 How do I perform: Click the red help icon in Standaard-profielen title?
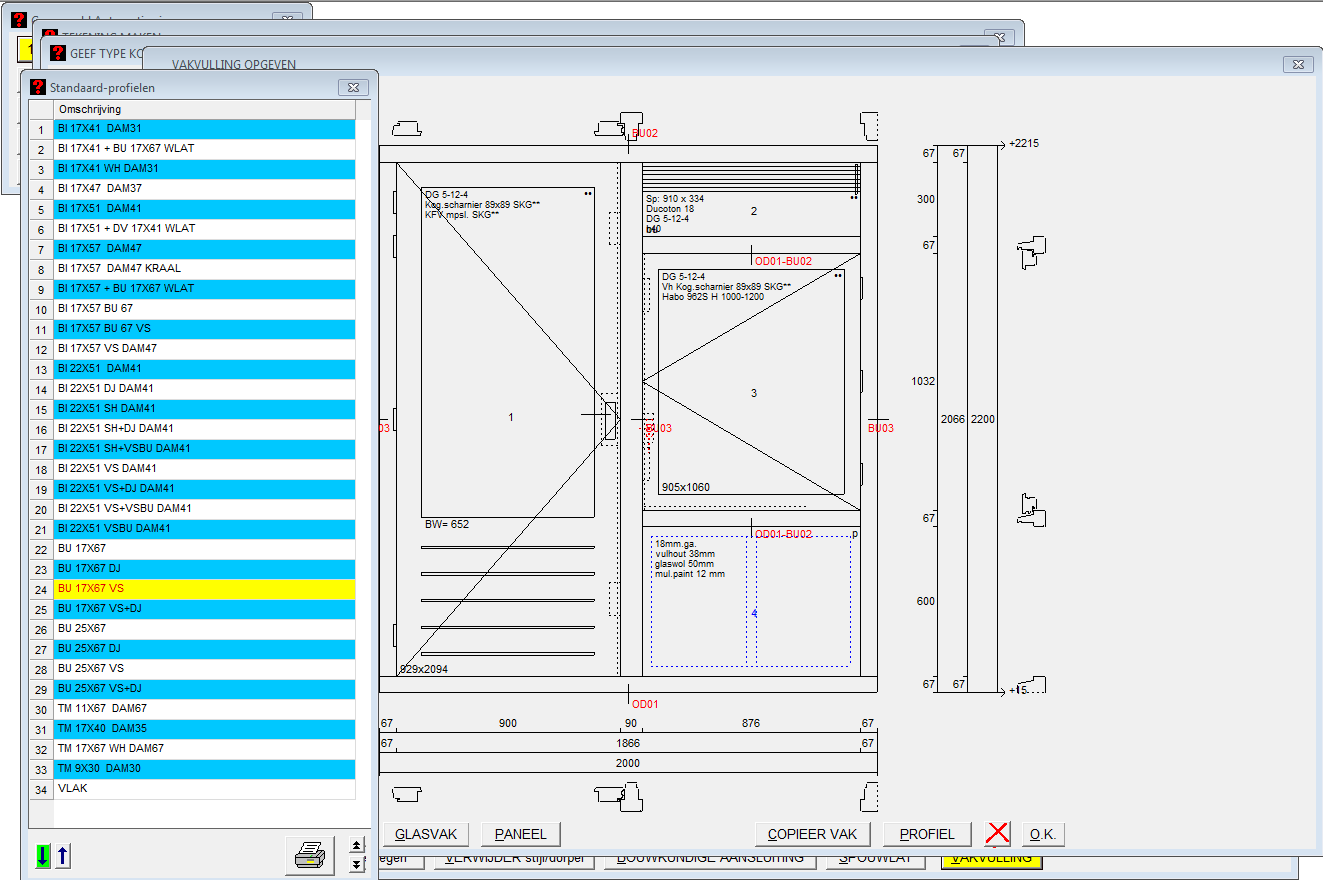[x=38, y=87]
